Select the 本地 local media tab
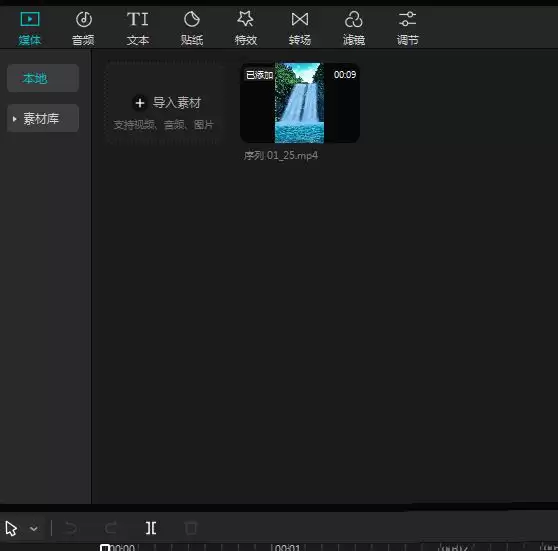The image size is (558, 551). click(x=43, y=78)
